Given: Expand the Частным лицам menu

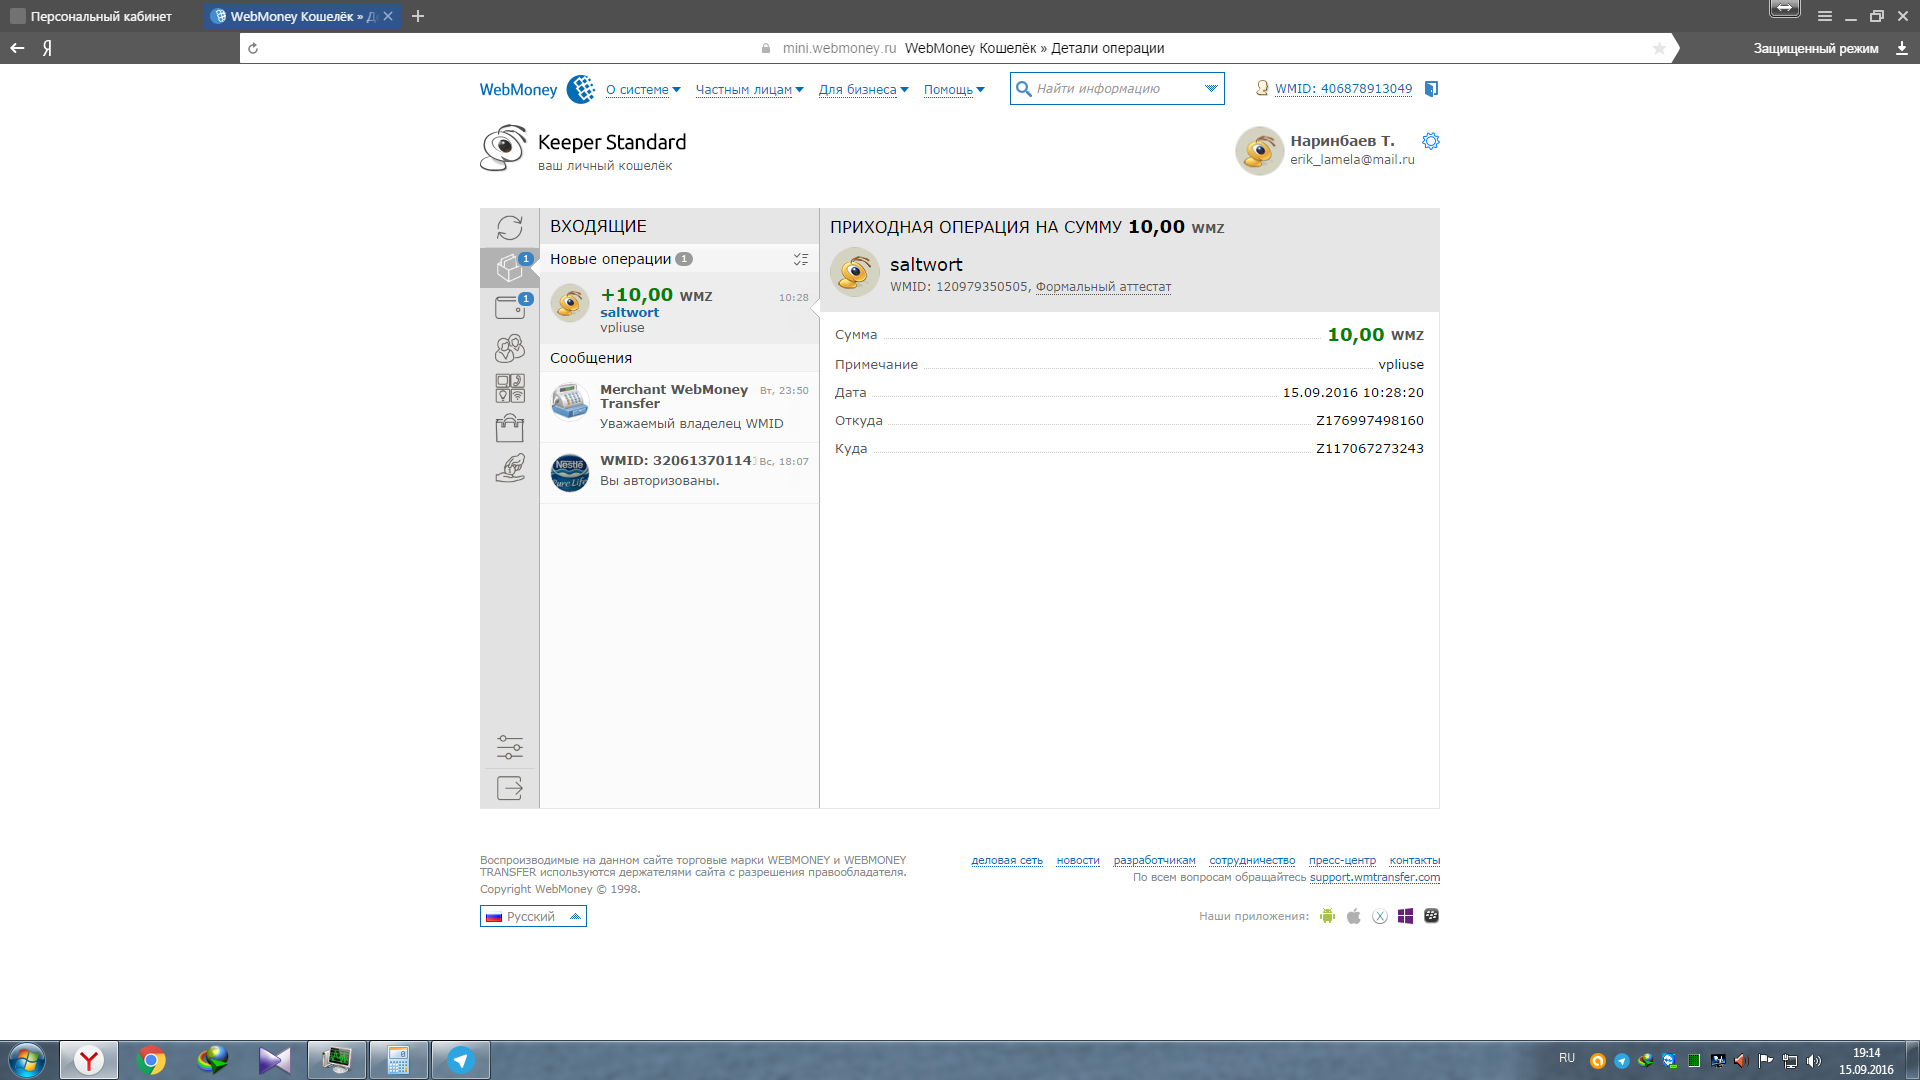Looking at the screenshot, I should coord(749,90).
